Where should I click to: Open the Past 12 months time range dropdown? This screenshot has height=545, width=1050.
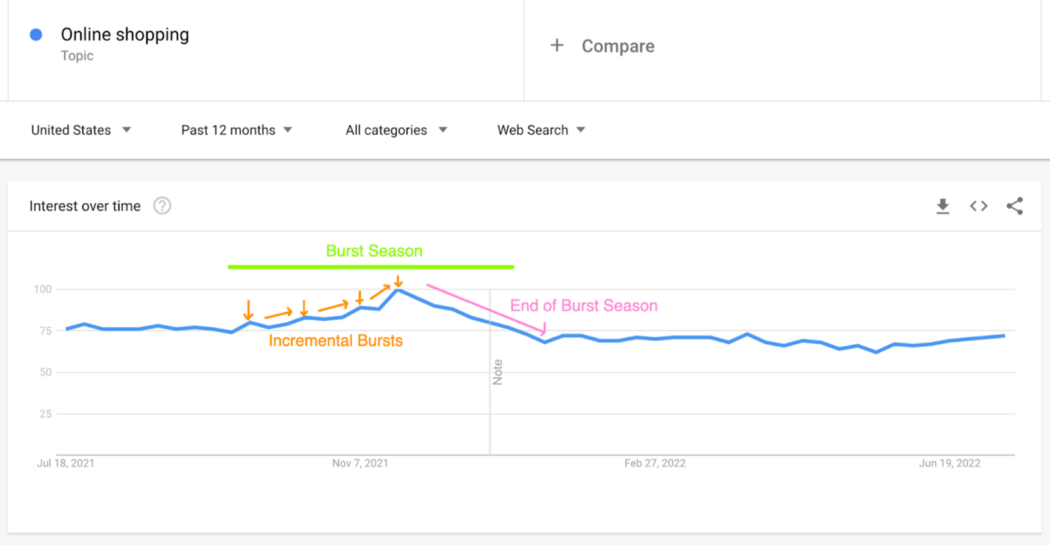point(236,130)
